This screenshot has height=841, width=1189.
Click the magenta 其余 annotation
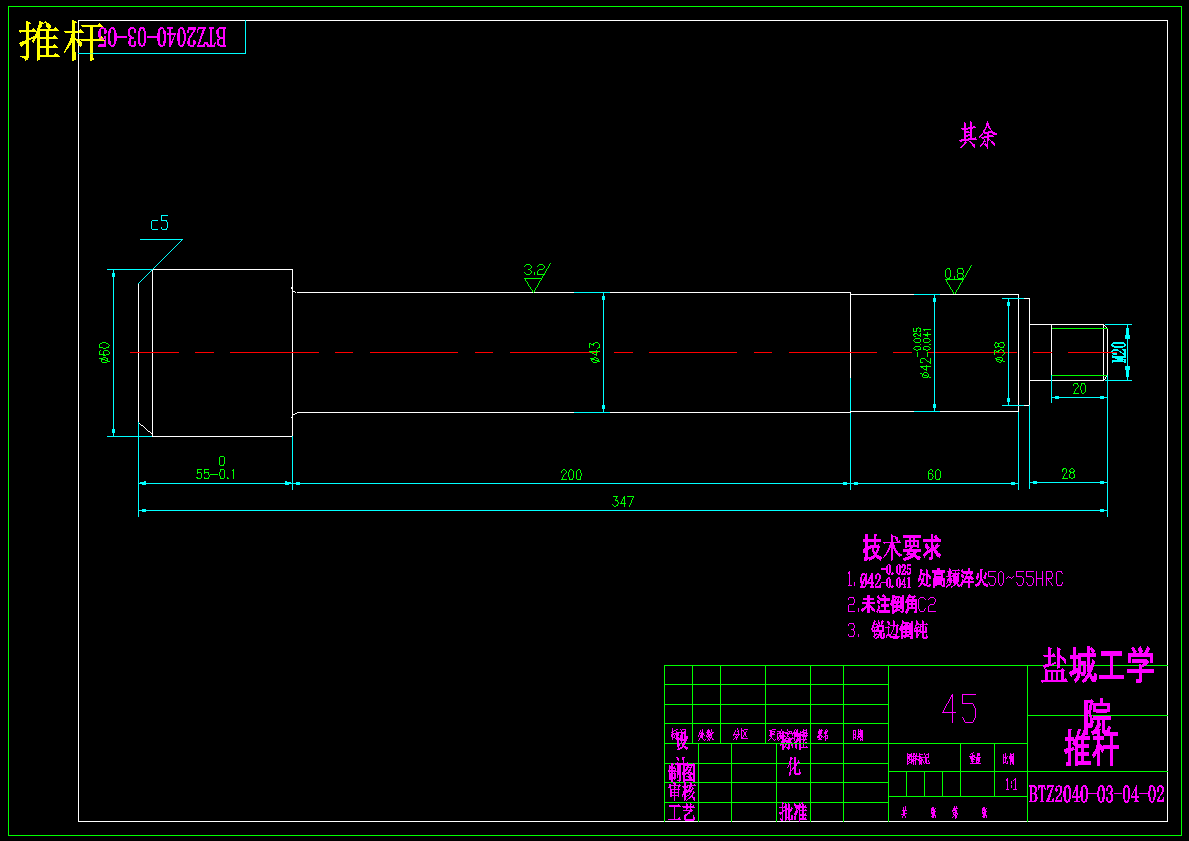click(x=978, y=136)
